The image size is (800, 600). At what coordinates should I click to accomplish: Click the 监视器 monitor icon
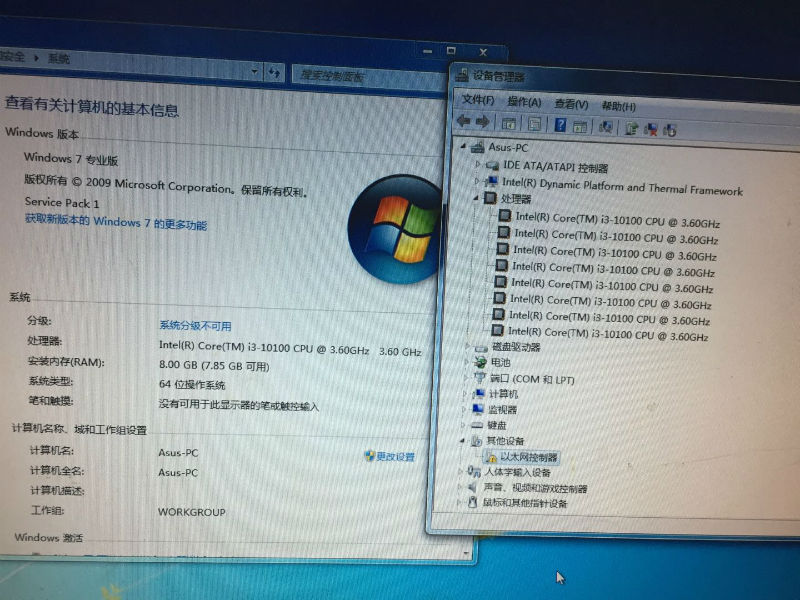[x=478, y=409]
